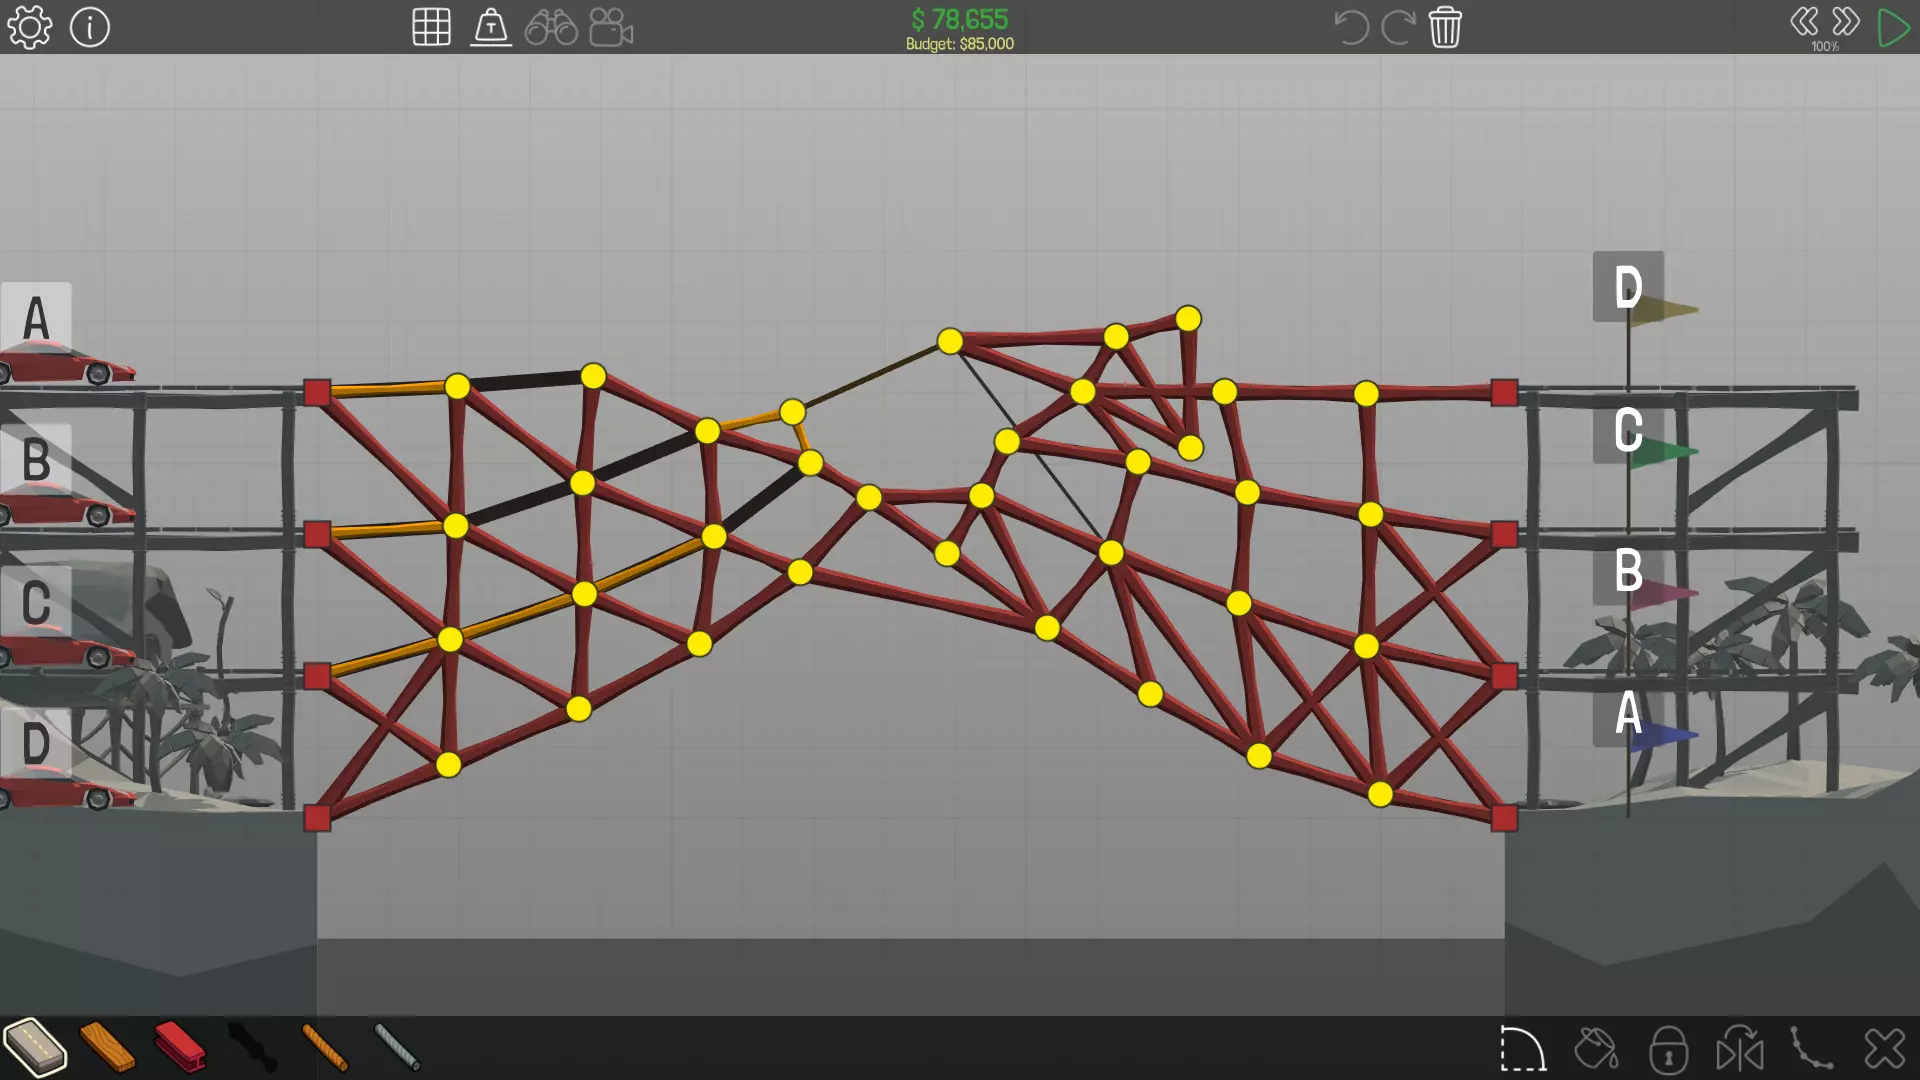This screenshot has height=1080, width=1920.
Task: Click the camera icon
Action: click(x=611, y=27)
